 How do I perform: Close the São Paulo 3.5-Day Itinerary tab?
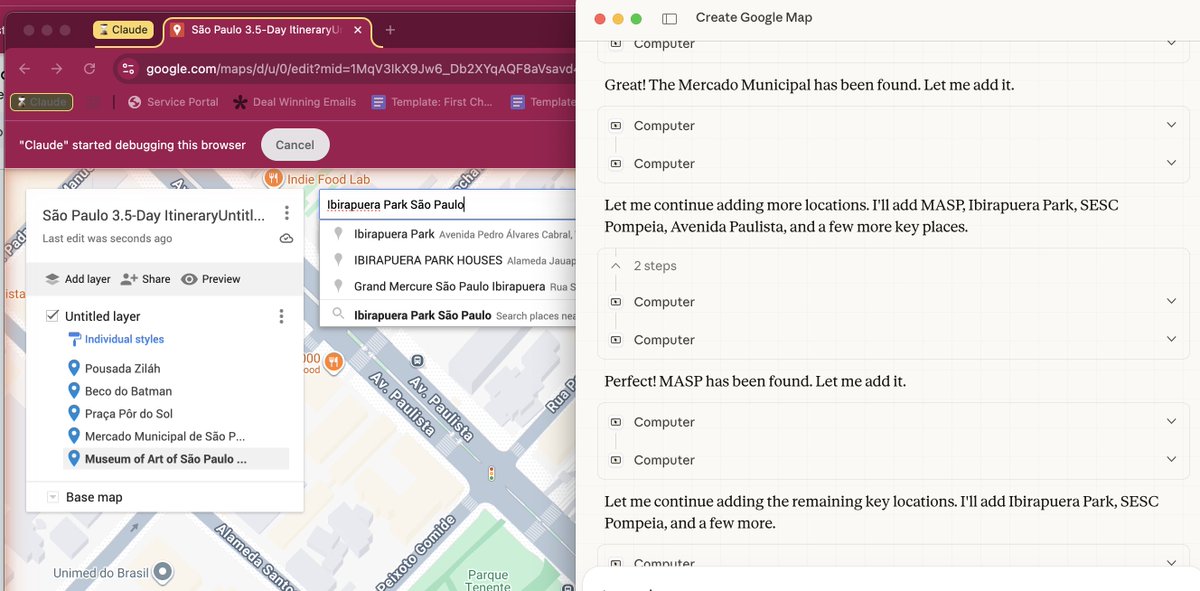pos(358,30)
